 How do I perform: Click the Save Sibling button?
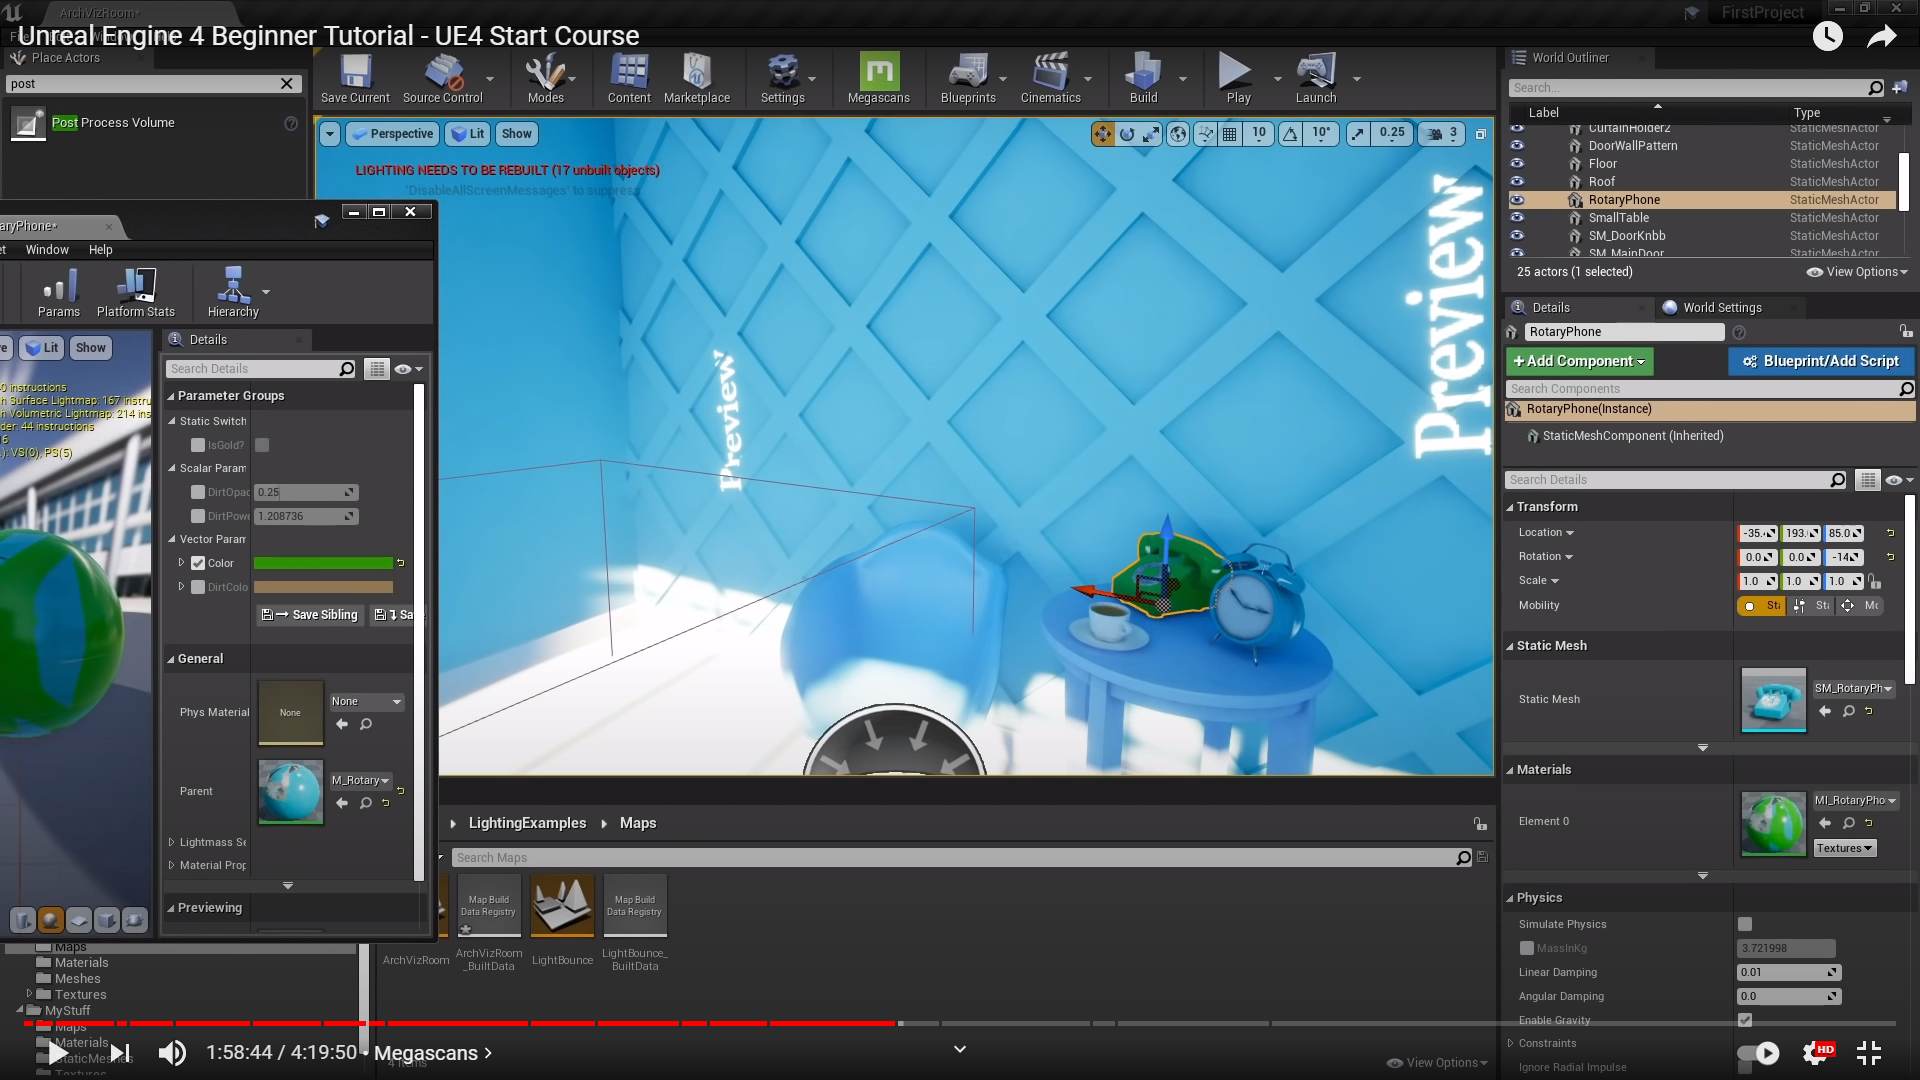point(310,615)
